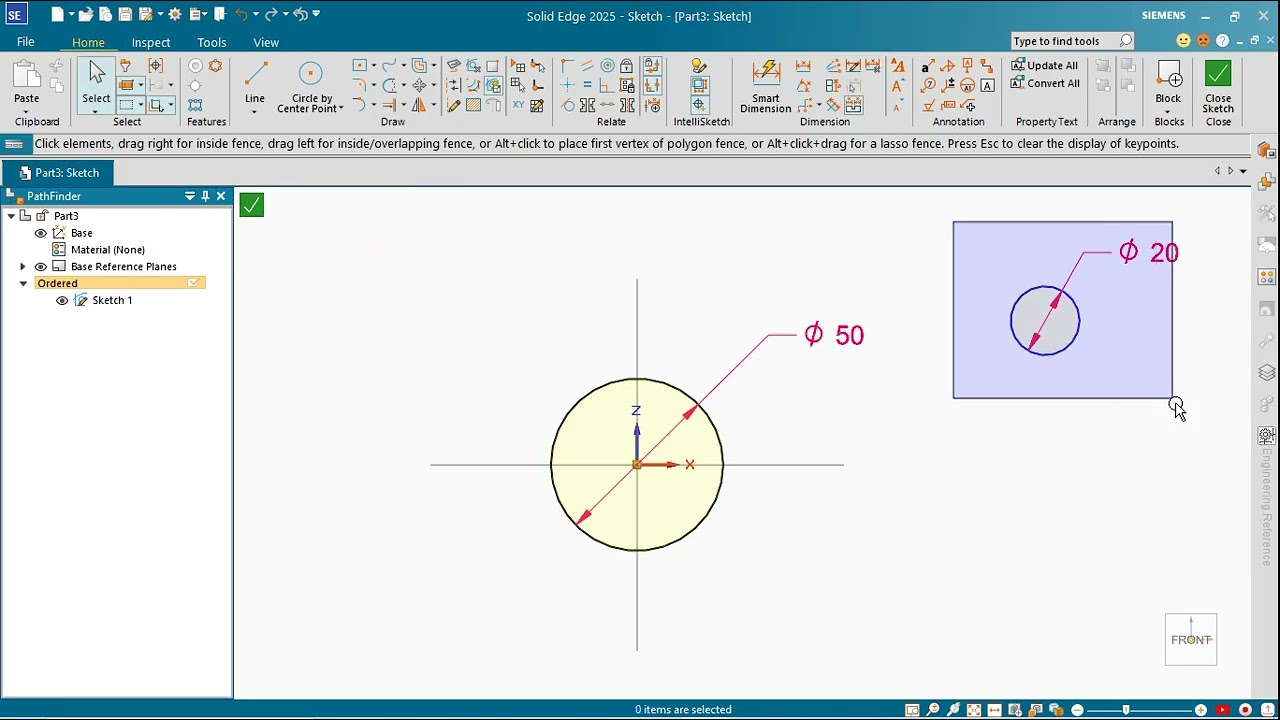Open the Undo history dropdown
Viewport: 1280px width, 720px height.
click(256, 15)
